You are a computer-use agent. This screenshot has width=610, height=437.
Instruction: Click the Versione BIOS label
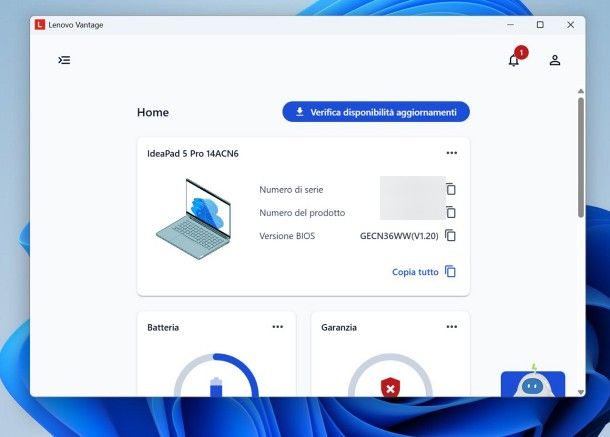pyautogui.click(x=287, y=236)
